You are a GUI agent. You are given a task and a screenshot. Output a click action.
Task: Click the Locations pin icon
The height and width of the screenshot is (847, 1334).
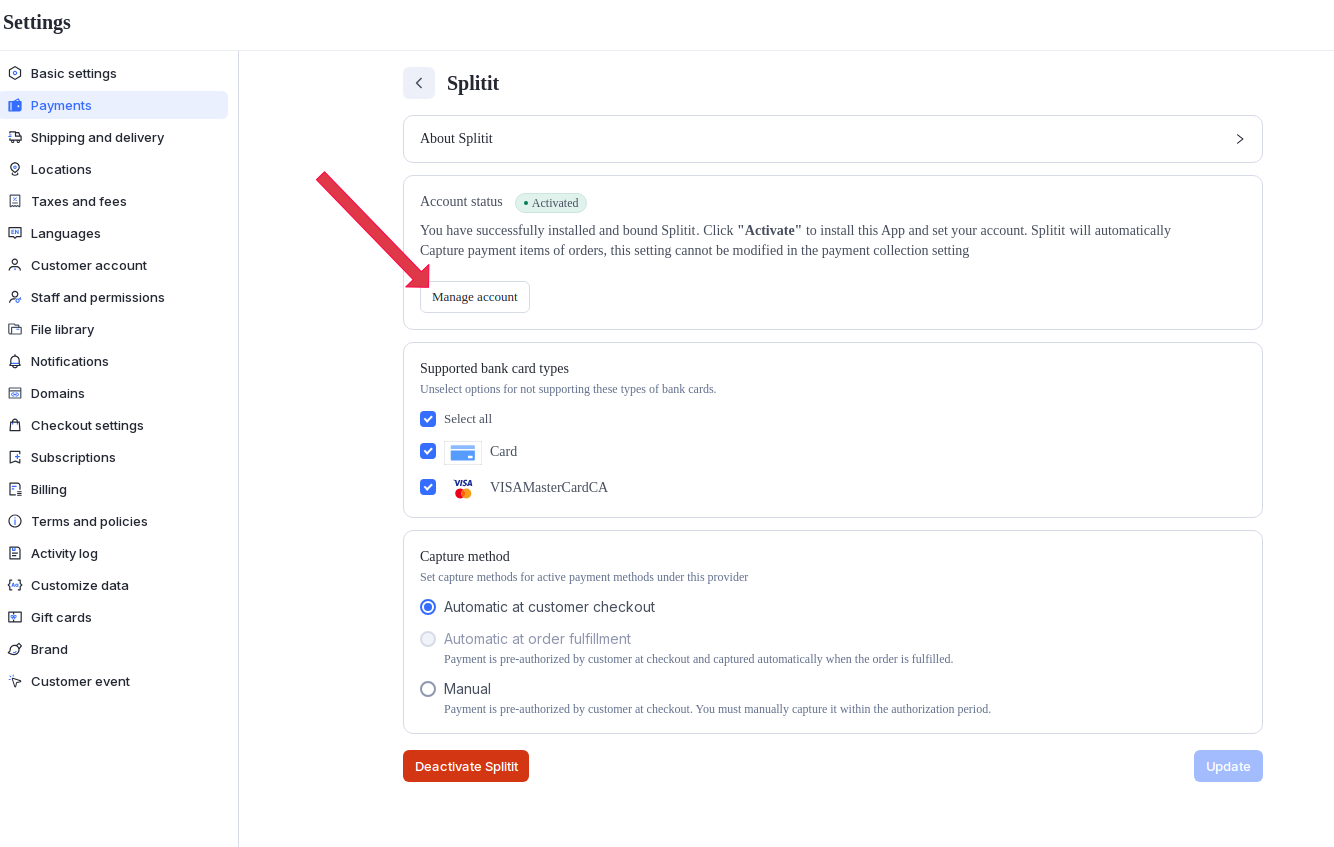pos(15,169)
